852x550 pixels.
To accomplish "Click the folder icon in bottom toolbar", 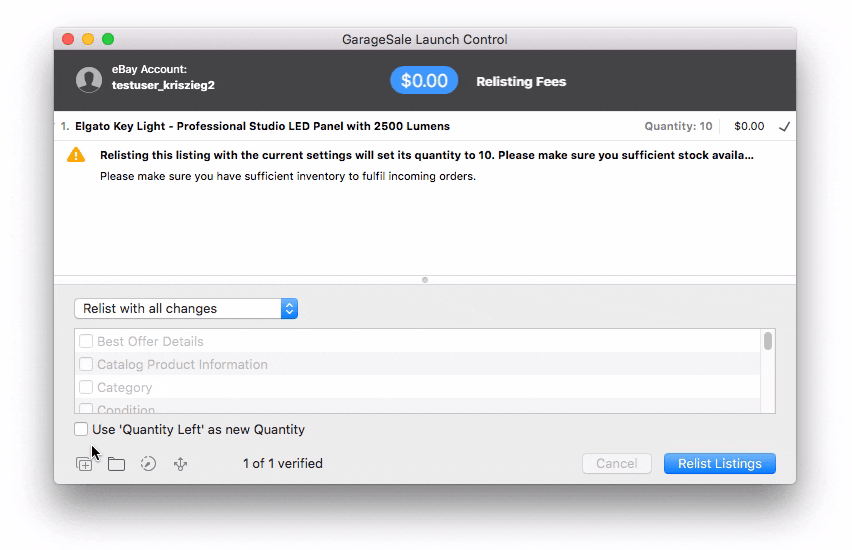I will 117,464.
